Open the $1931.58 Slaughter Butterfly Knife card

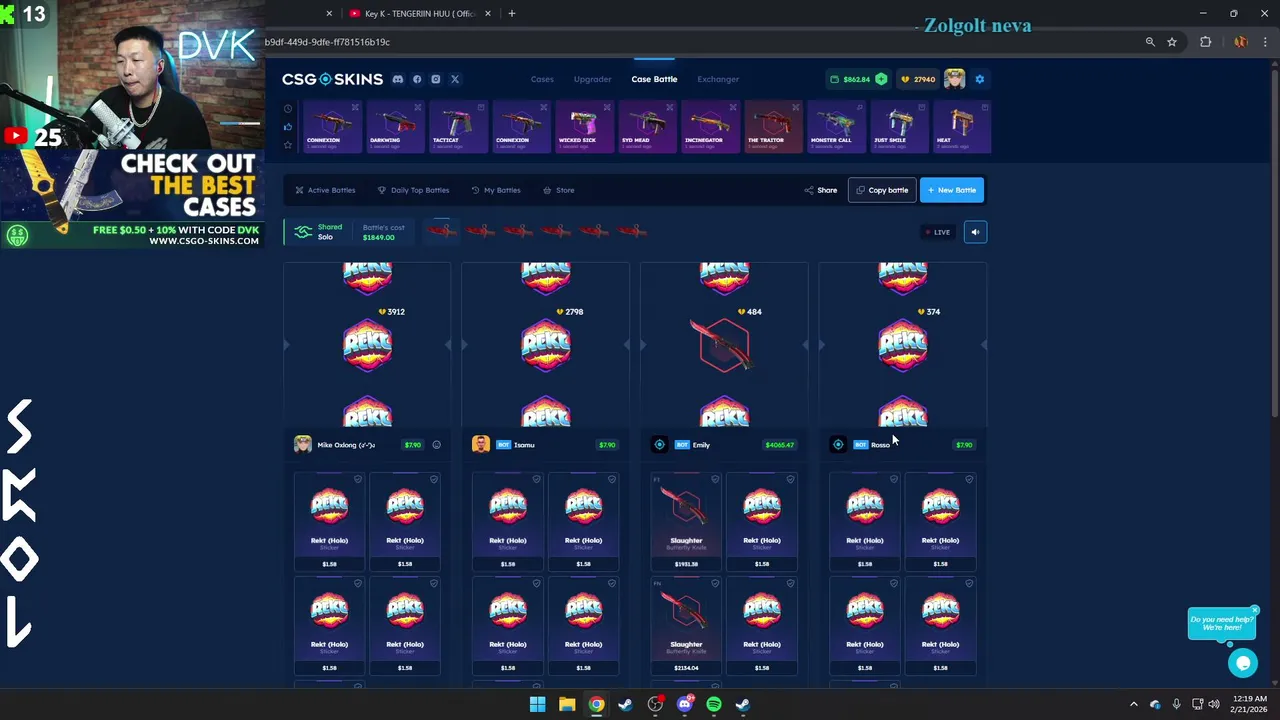686,522
